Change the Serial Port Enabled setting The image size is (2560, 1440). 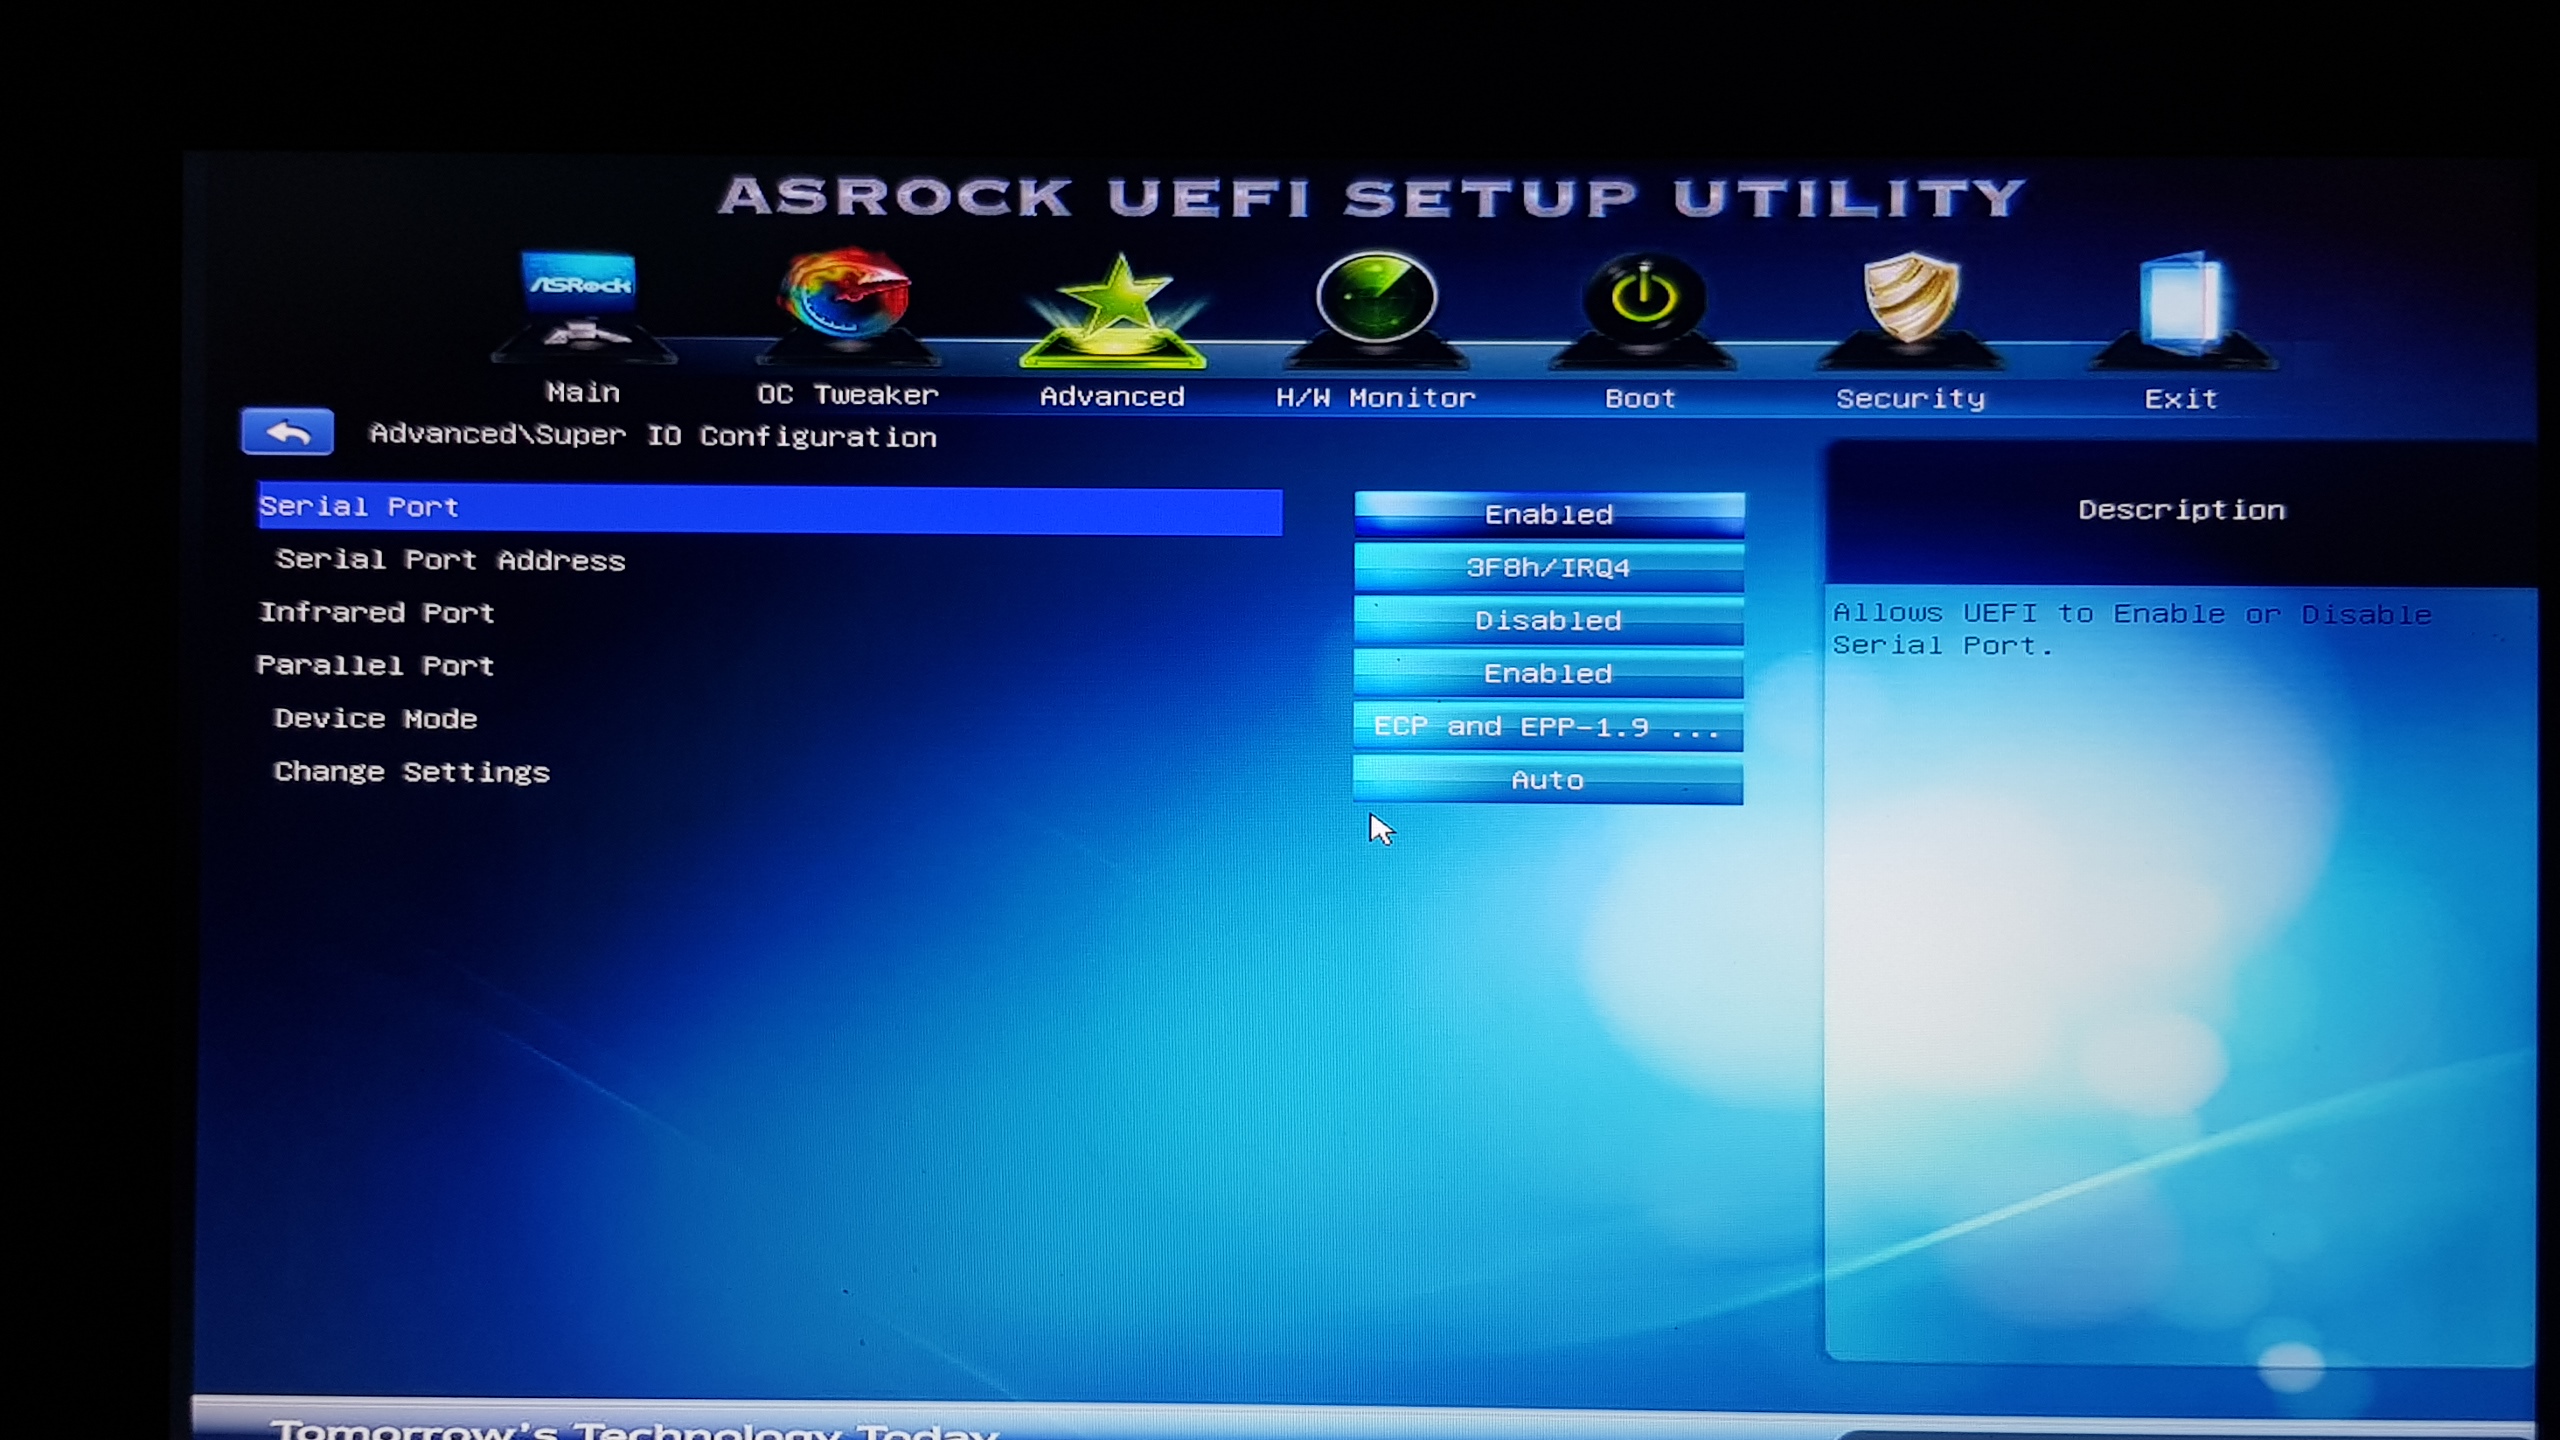(1549, 514)
